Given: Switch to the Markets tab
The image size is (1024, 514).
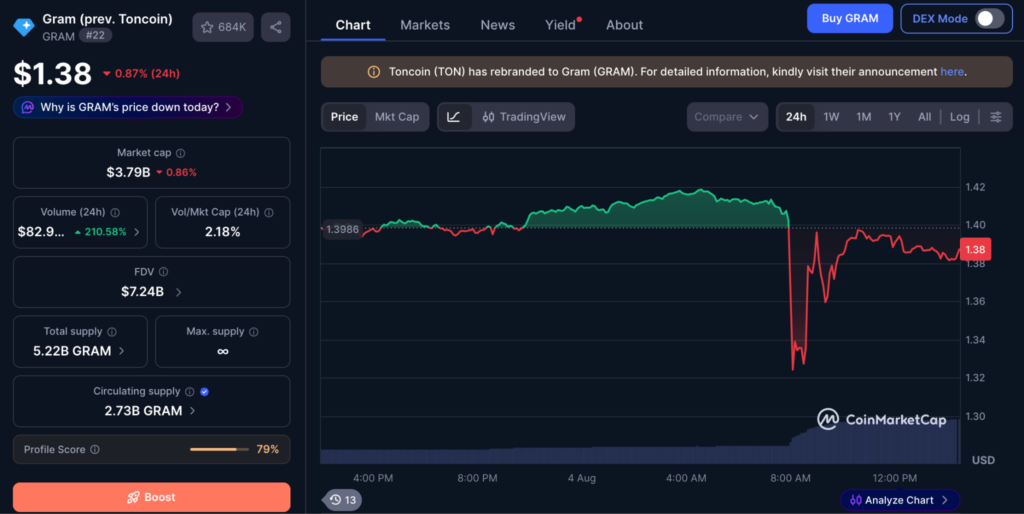Looking at the screenshot, I should (x=425, y=25).
